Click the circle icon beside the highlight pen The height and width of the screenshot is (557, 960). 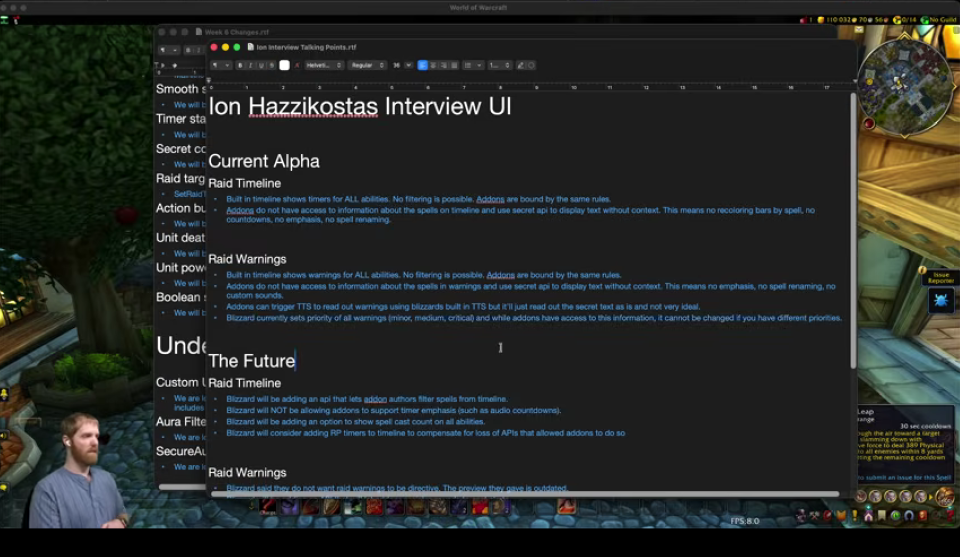pos(531,65)
